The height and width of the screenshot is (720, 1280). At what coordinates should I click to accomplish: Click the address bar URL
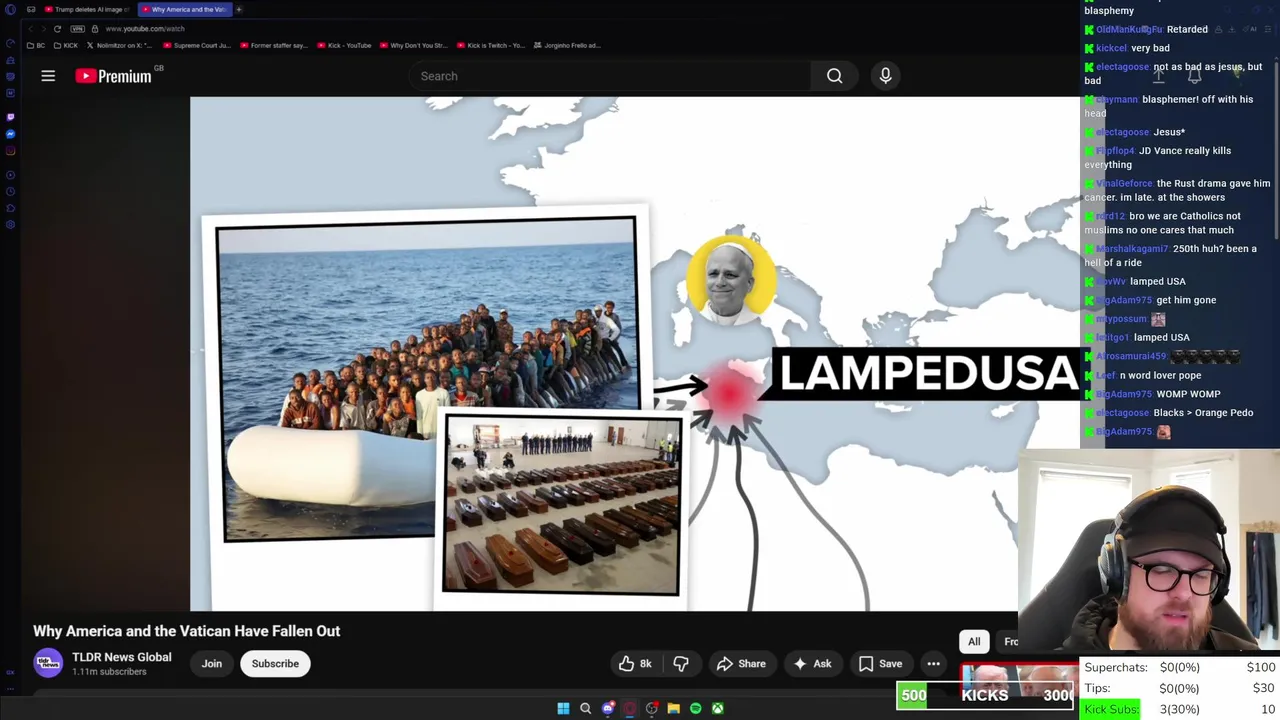144,29
